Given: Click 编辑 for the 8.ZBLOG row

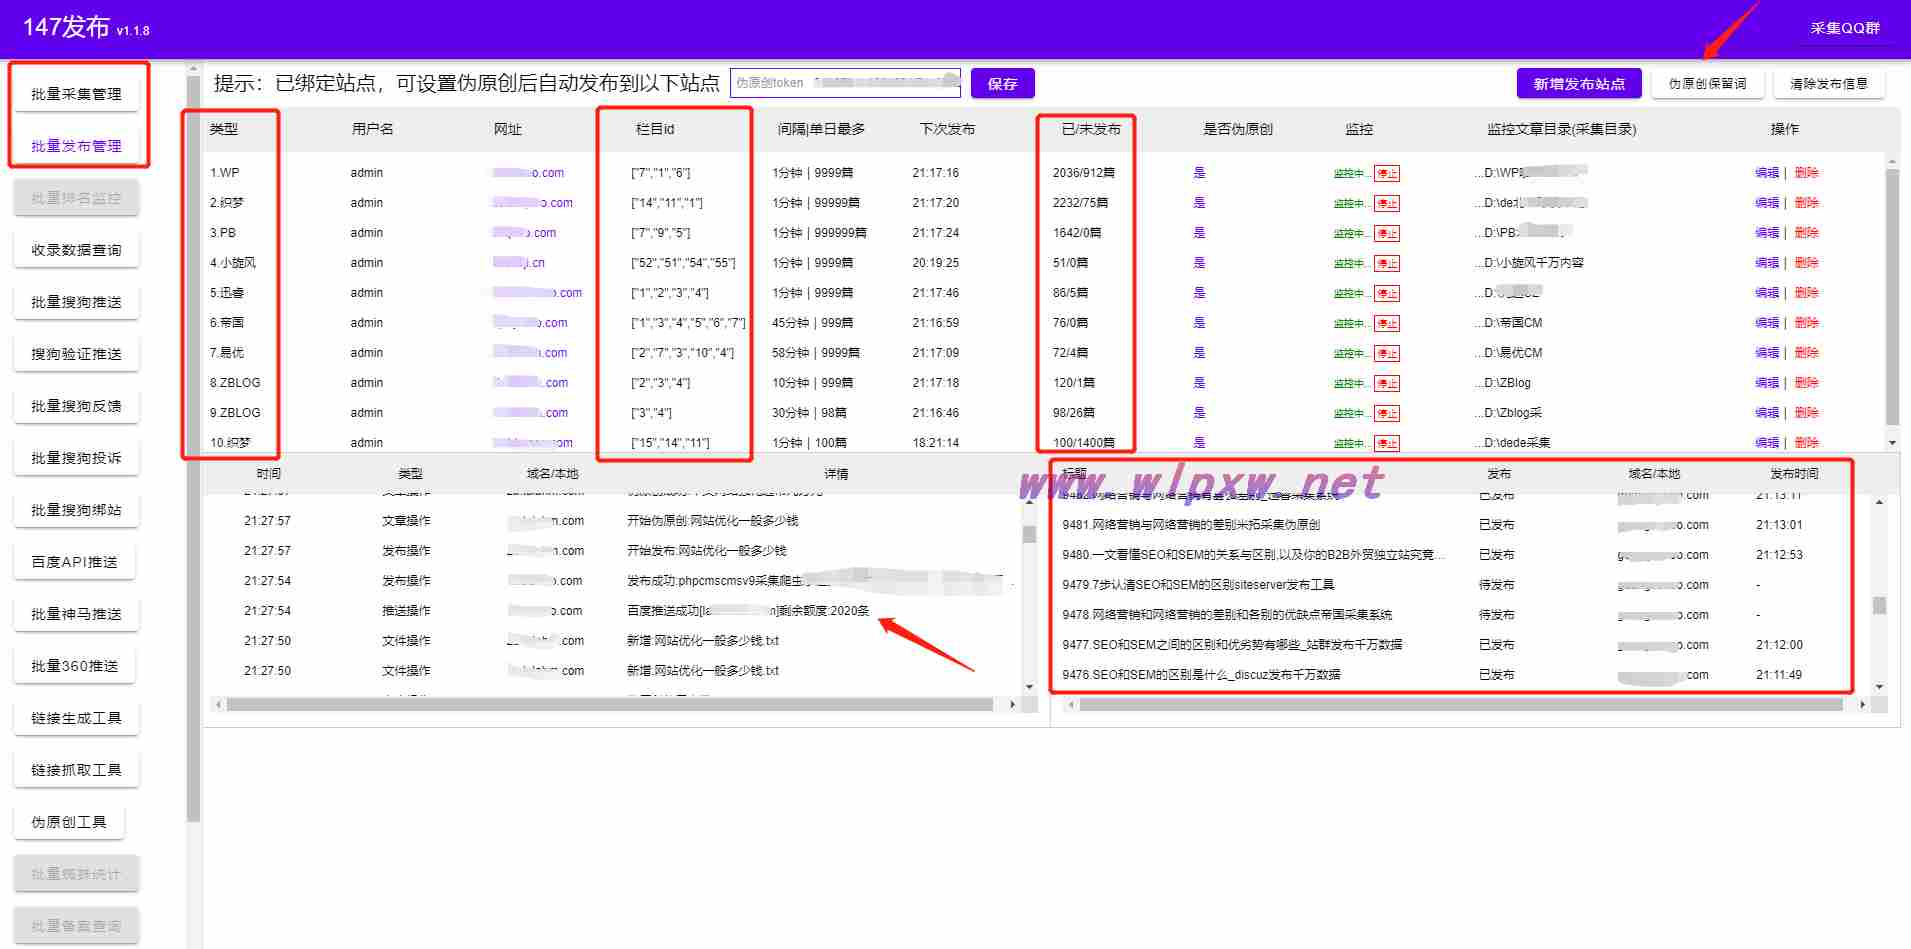Looking at the screenshot, I should point(1767,383).
